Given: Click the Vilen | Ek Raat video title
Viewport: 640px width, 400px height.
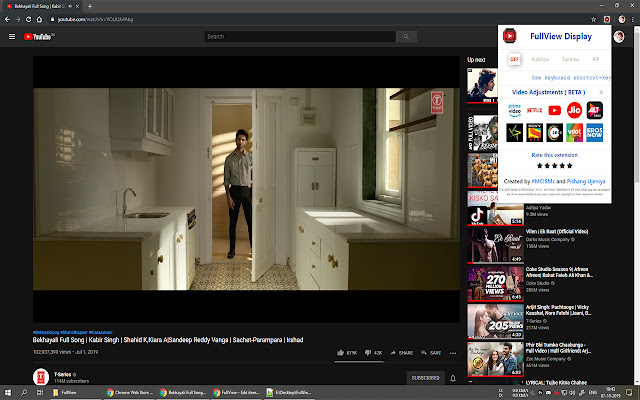Looking at the screenshot, I should [557, 231].
